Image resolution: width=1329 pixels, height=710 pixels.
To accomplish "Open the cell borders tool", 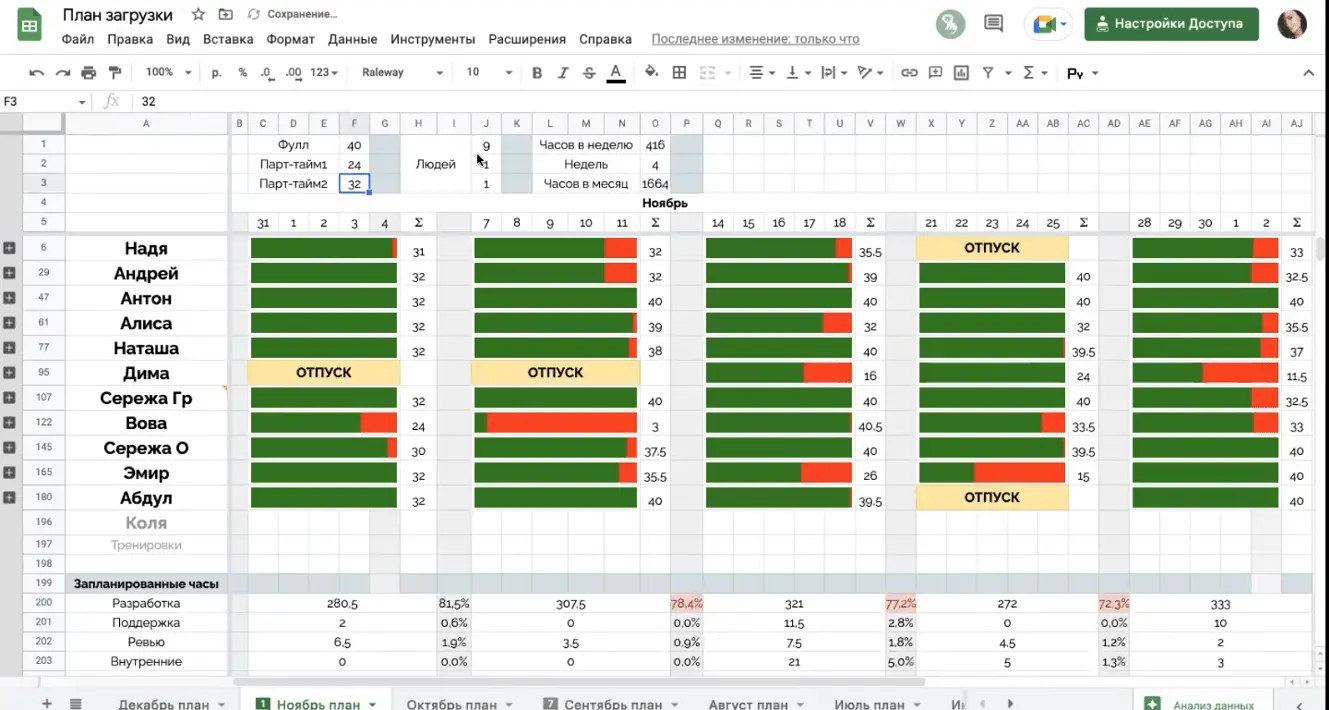I will [x=680, y=73].
